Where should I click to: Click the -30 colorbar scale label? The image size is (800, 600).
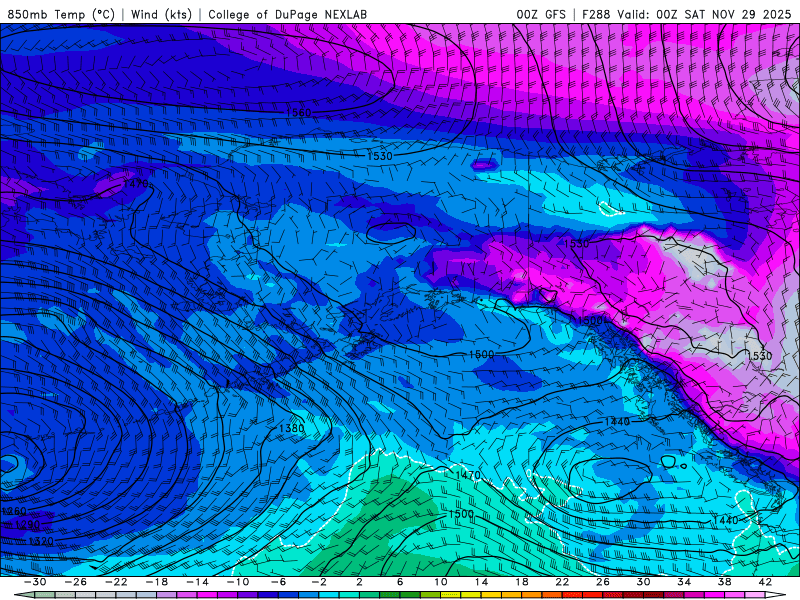[x=35, y=582]
